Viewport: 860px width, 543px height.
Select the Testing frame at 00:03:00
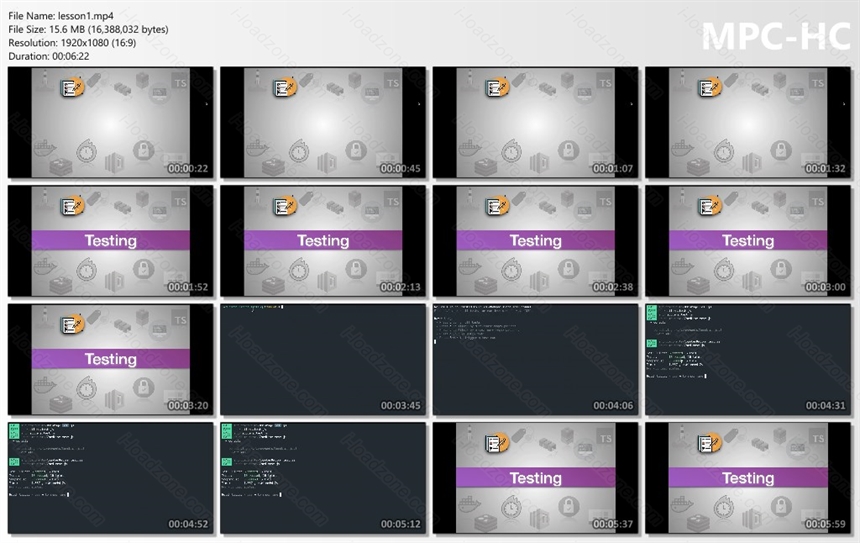tap(748, 241)
